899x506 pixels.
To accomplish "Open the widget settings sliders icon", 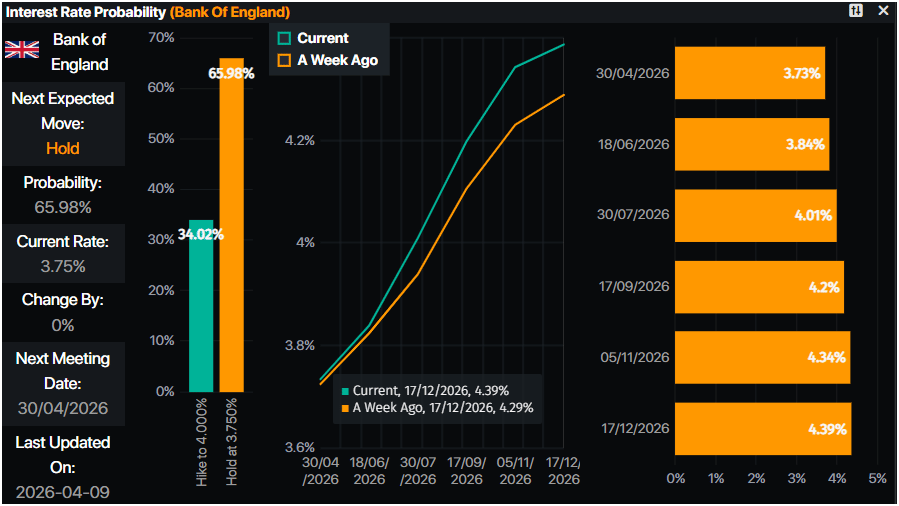I will [x=856, y=11].
